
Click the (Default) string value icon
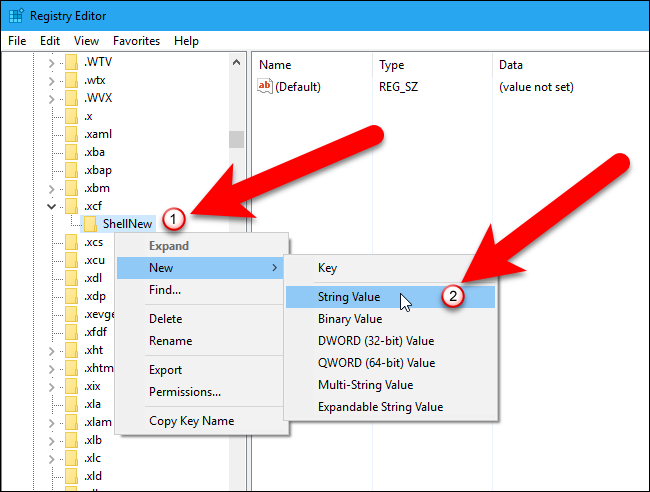click(x=265, y=87)
